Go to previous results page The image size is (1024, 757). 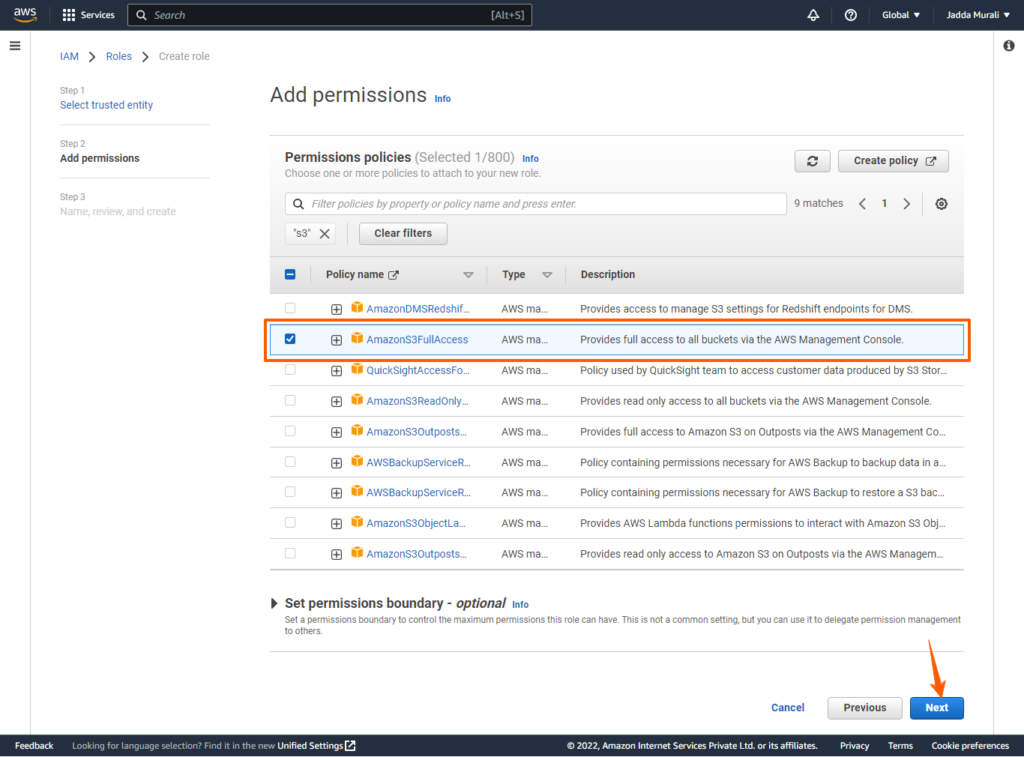click(x=862, y=204)
